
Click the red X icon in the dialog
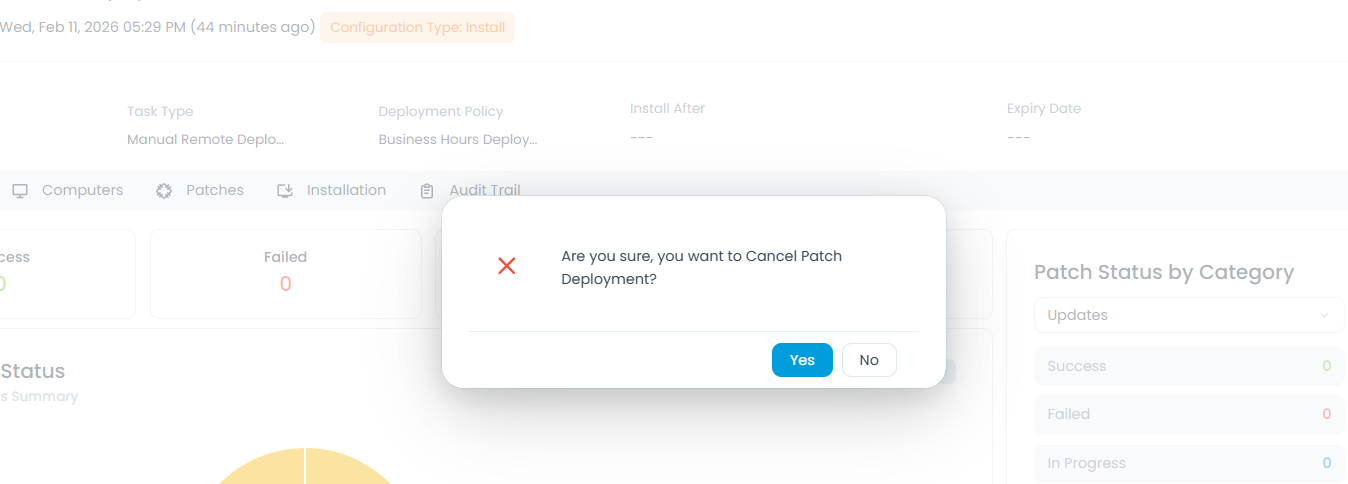507,266
